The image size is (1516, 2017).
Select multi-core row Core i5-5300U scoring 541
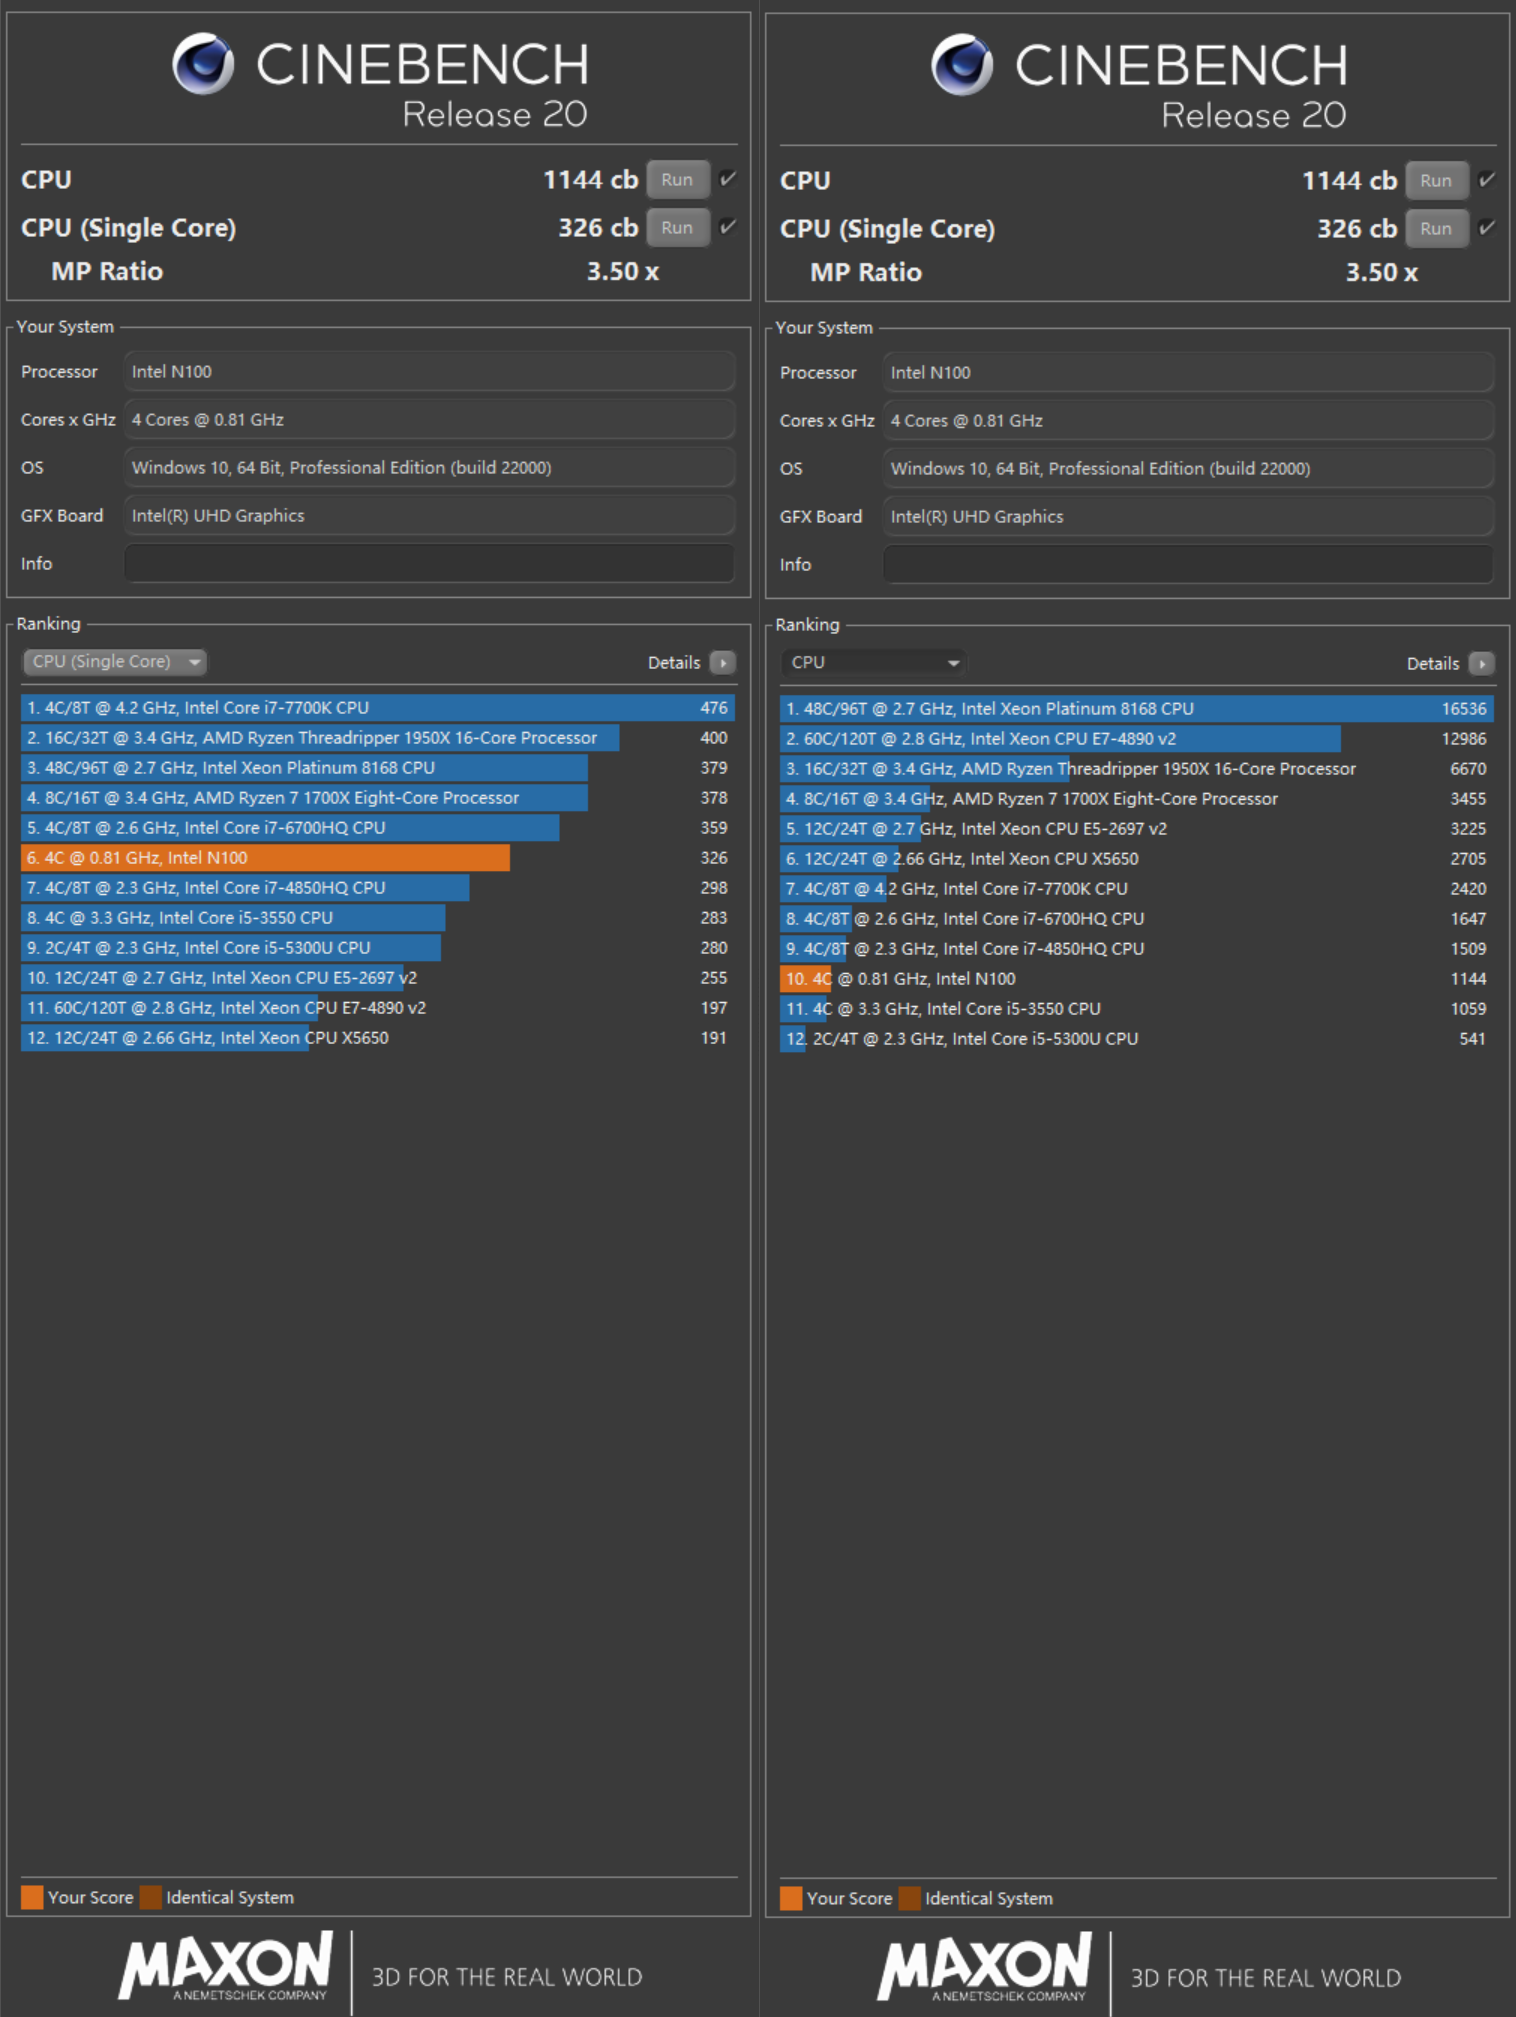tap(1137, 1039)
